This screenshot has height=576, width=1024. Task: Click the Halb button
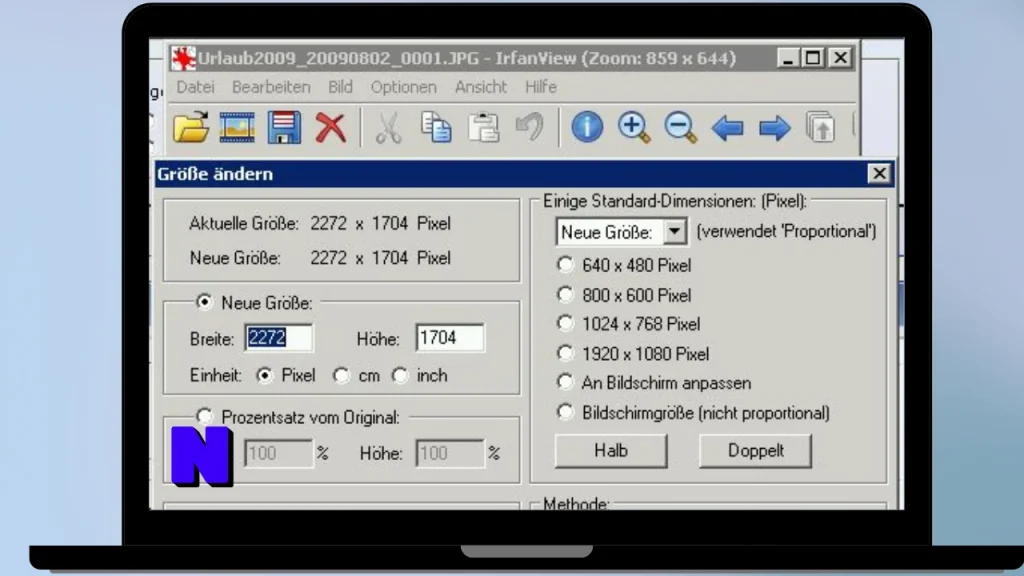(611, 451)
